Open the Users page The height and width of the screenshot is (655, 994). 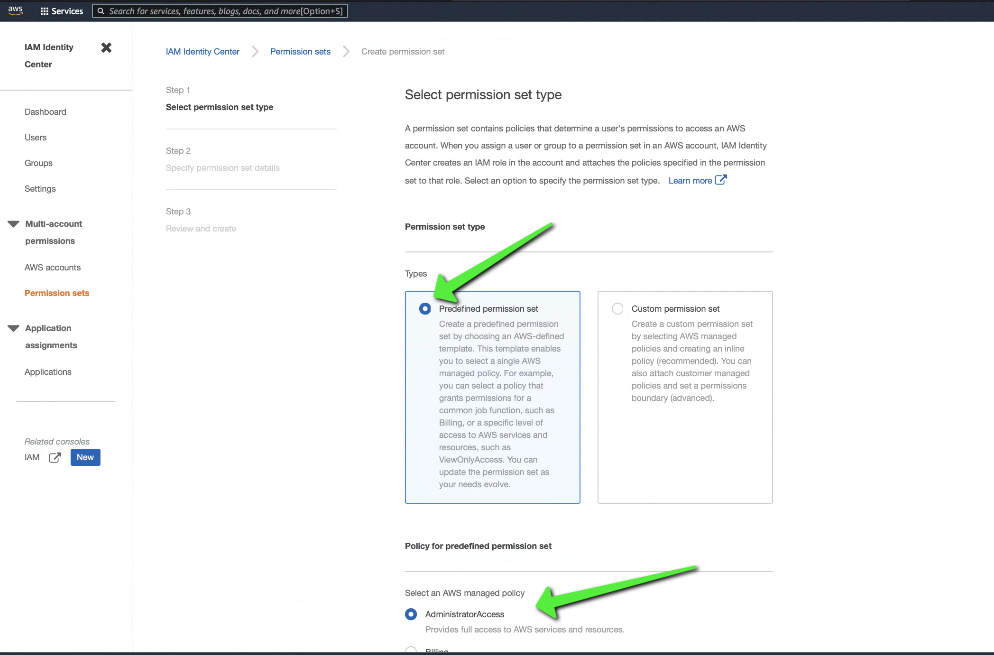click(36, 137)
